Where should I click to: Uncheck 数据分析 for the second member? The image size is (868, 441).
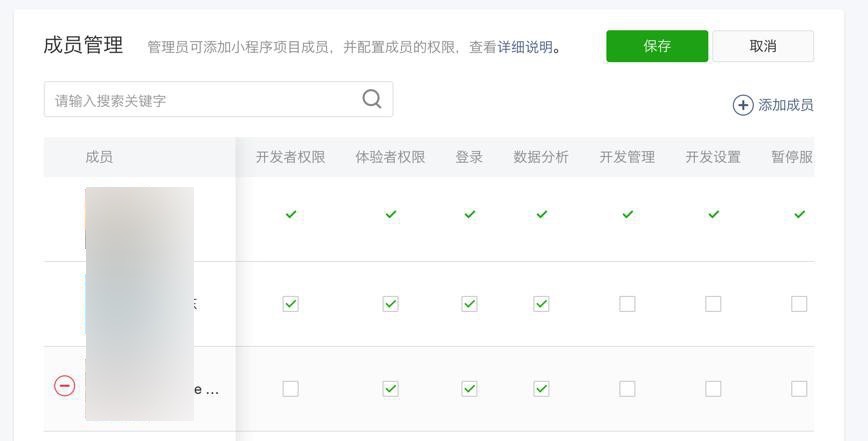(x=541, y=304)
